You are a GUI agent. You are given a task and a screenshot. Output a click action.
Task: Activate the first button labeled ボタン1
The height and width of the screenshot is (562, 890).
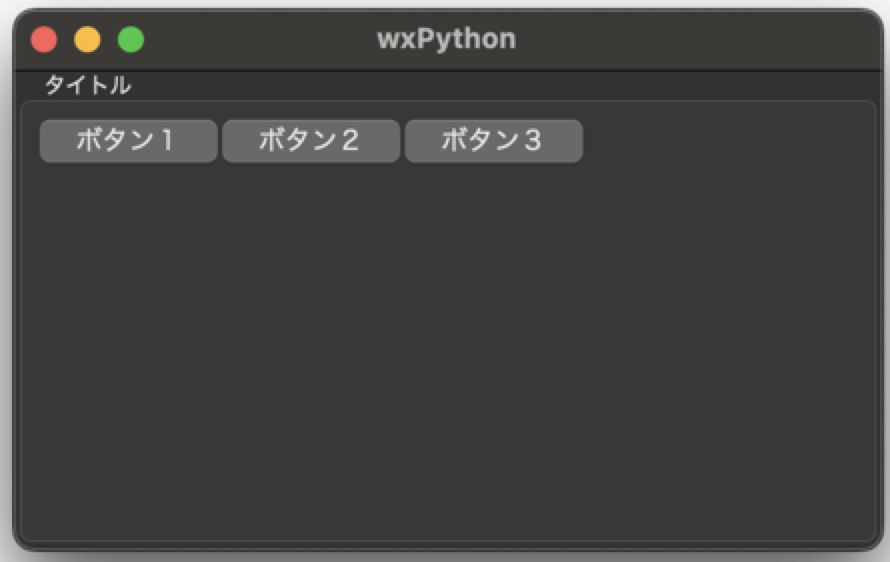(128, 141)
